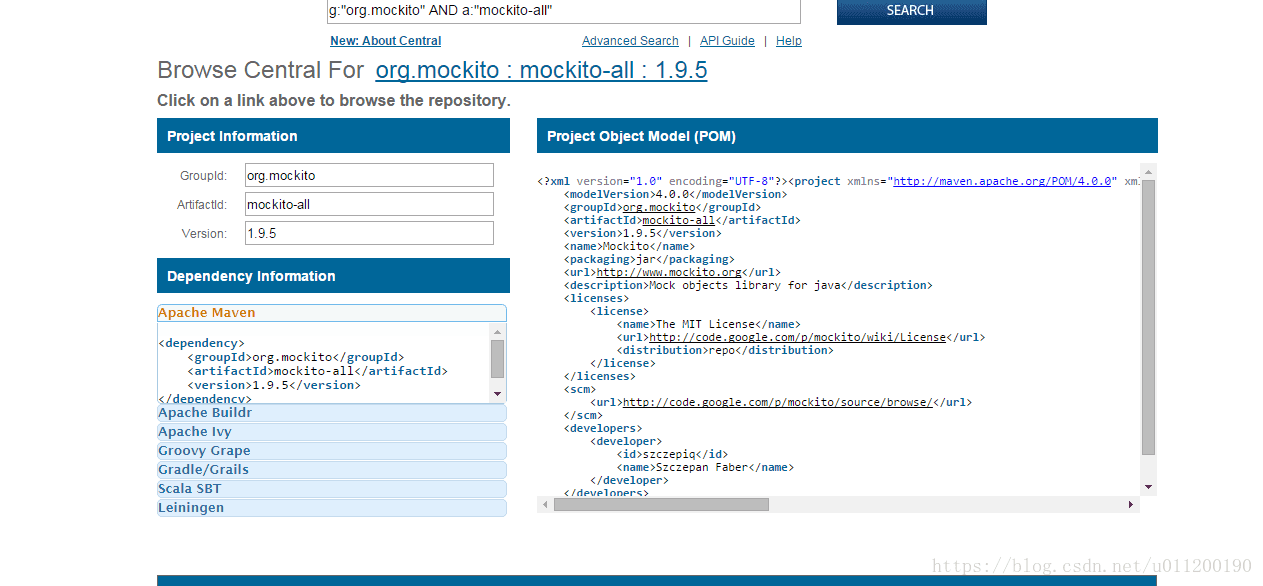The height and width of the screenshot is (586, 1263).
Task: Click the POM panel scroll-up arrow
Action: pyautogui.click(x=1149, y=171)
